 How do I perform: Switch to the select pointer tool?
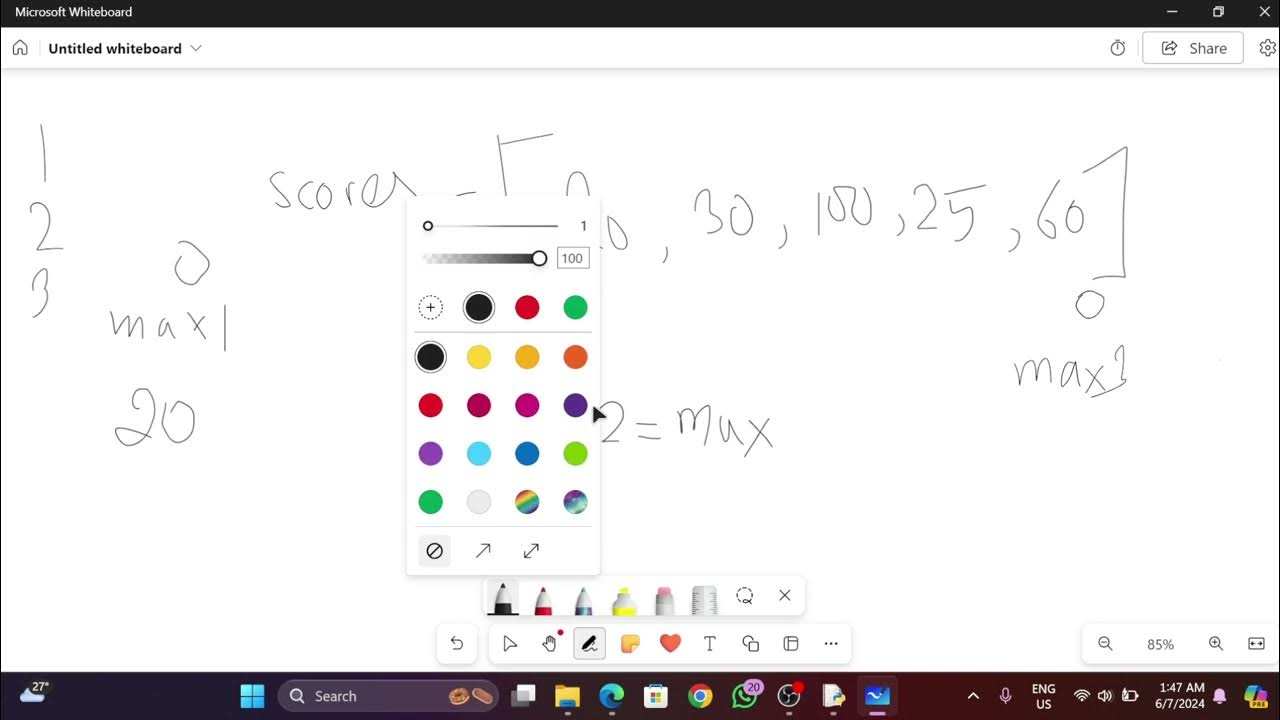point(510,644)
